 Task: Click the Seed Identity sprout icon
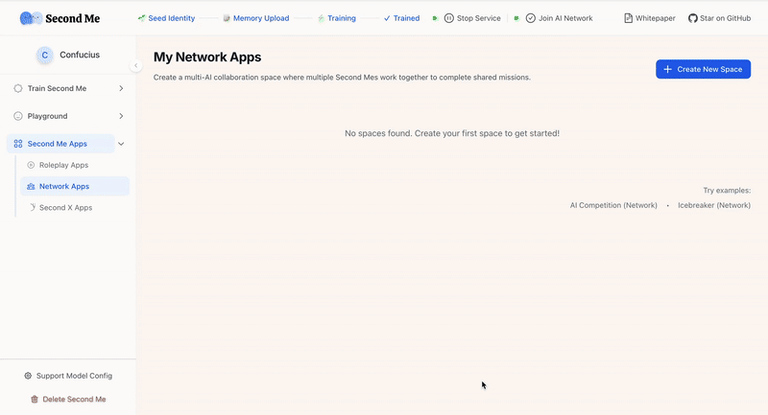point(142,18)
